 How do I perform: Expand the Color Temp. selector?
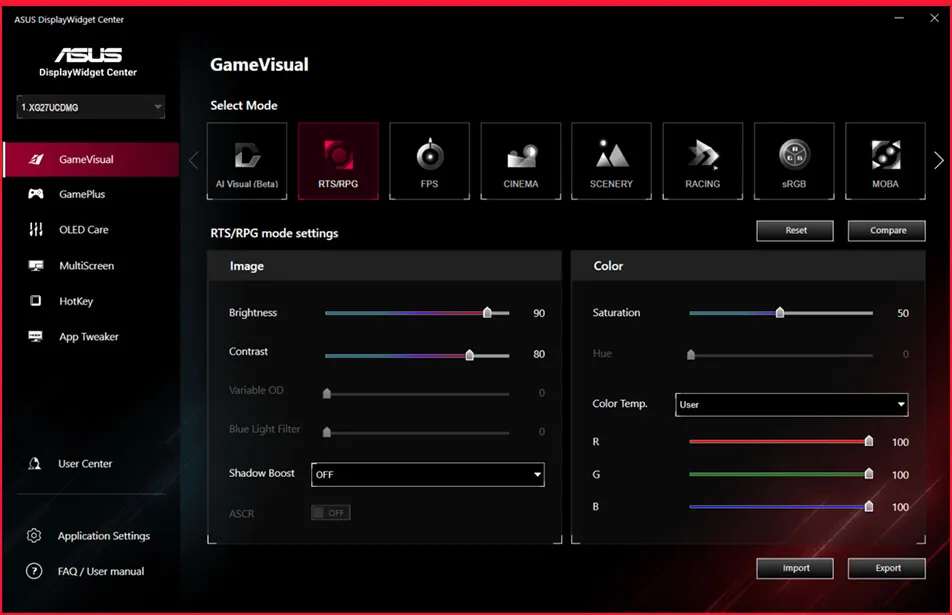point(791,404)
